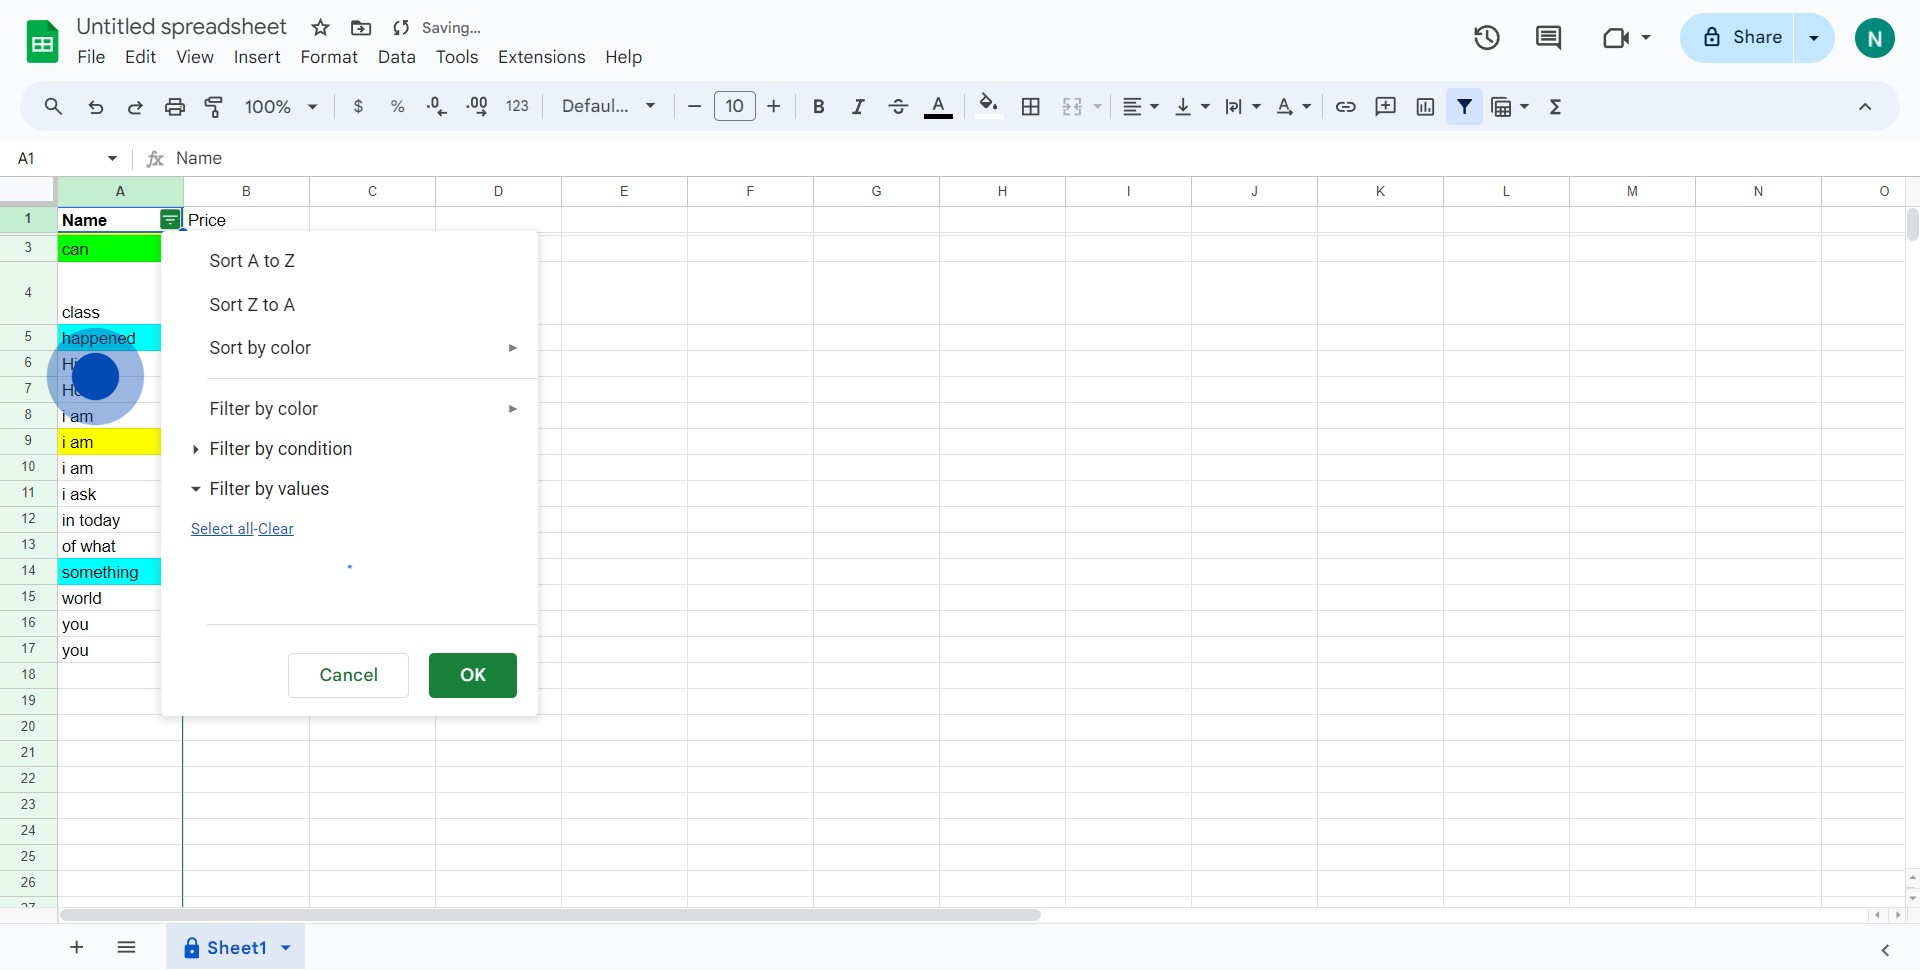Select the paint format tool
The image size is (1920, 970).
213,106
